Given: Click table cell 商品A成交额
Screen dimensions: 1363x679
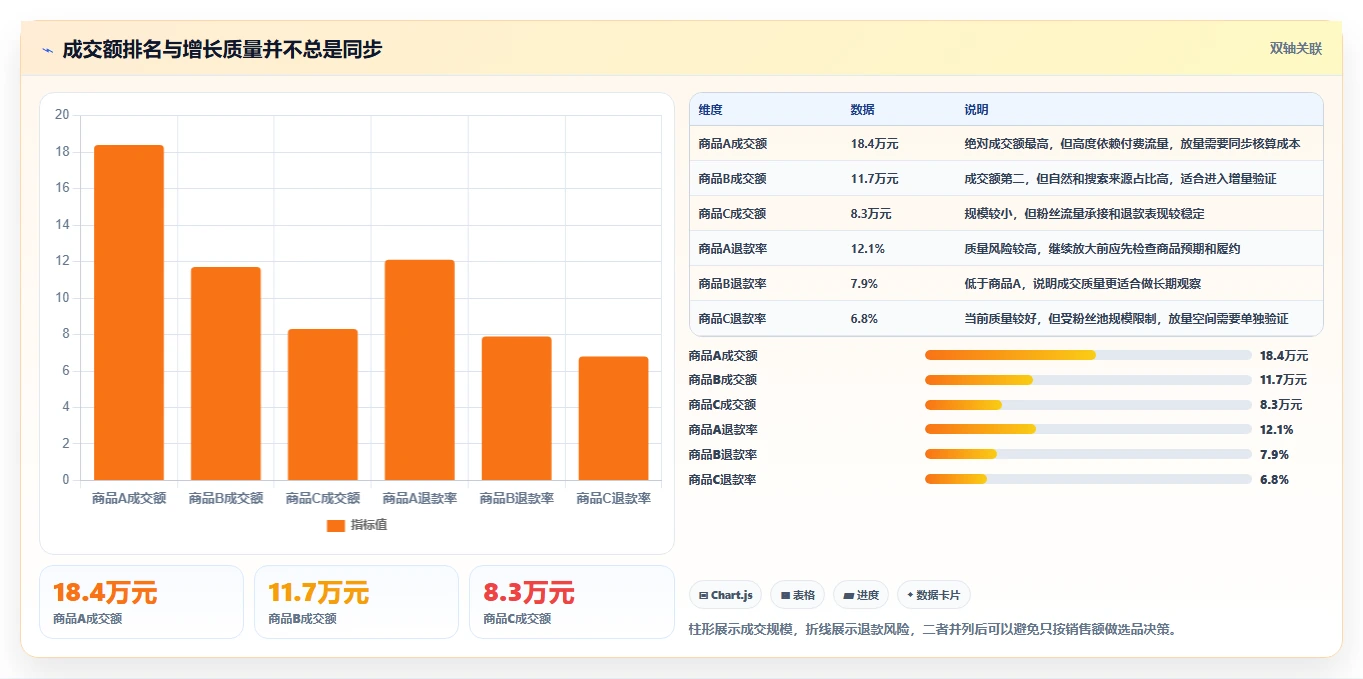Looking at the screenshot, I should click(x=732, y=144).
